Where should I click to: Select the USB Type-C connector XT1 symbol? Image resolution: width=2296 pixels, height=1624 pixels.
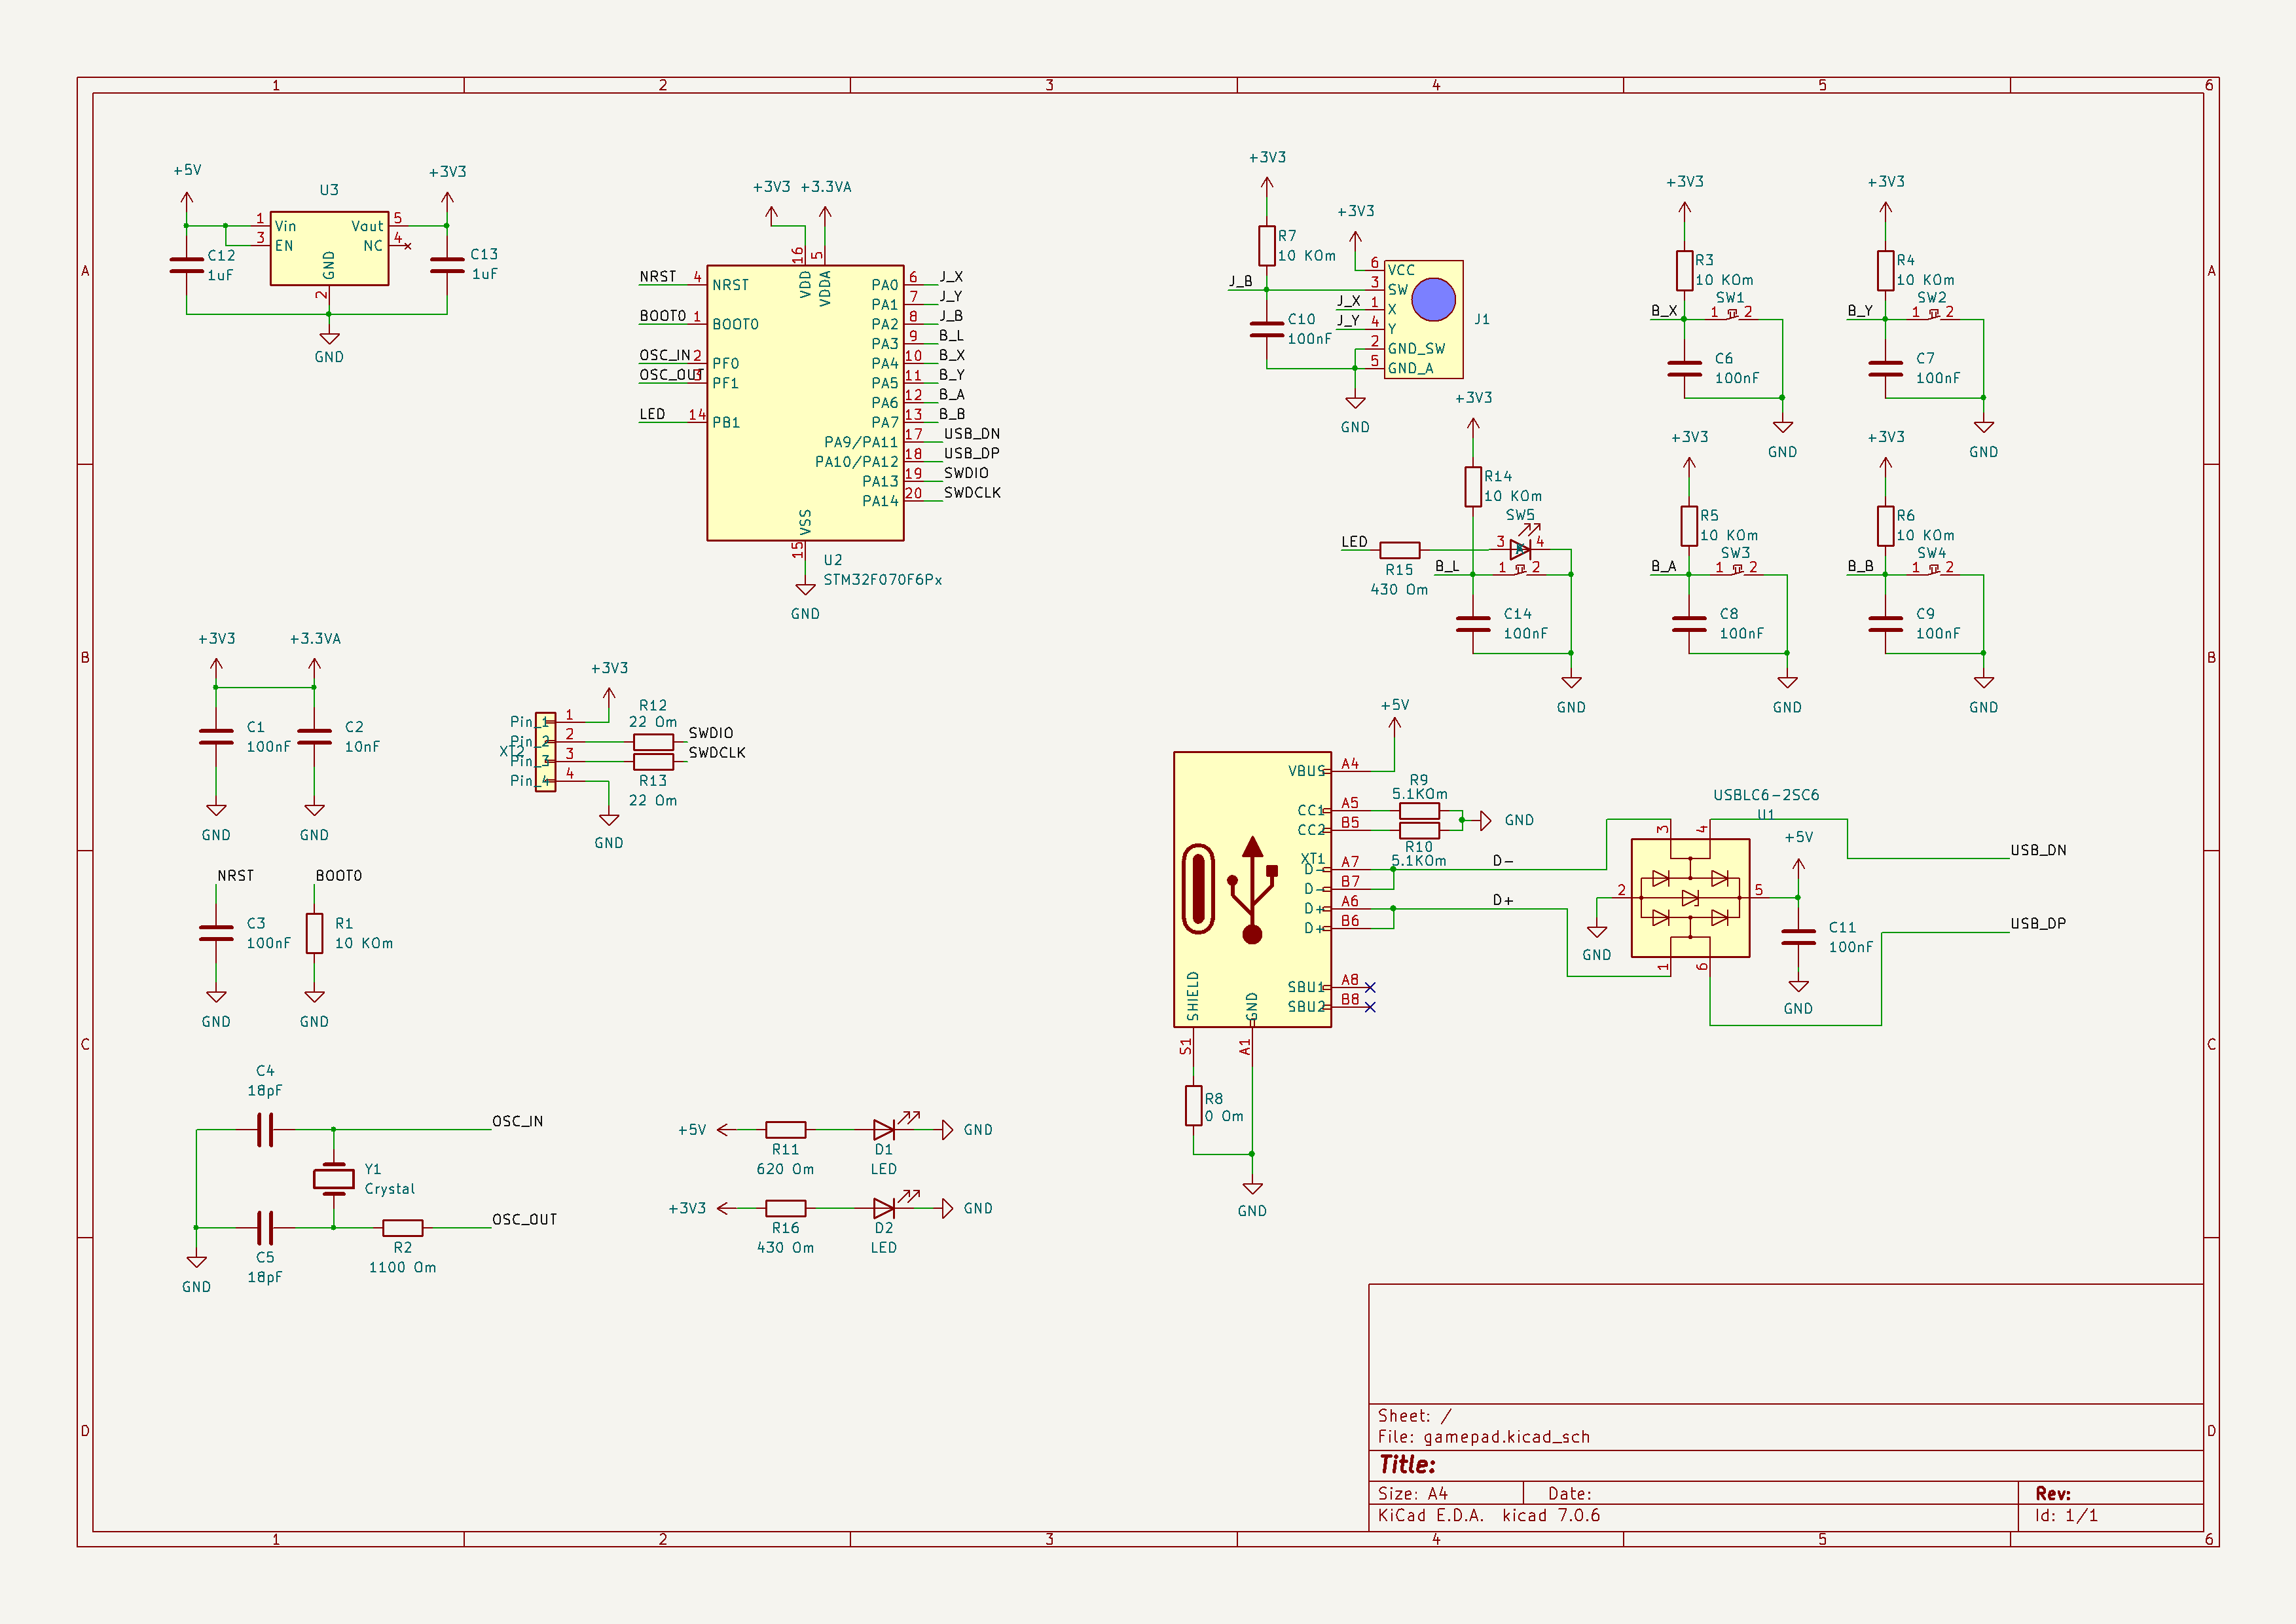tap(1252, 889)
